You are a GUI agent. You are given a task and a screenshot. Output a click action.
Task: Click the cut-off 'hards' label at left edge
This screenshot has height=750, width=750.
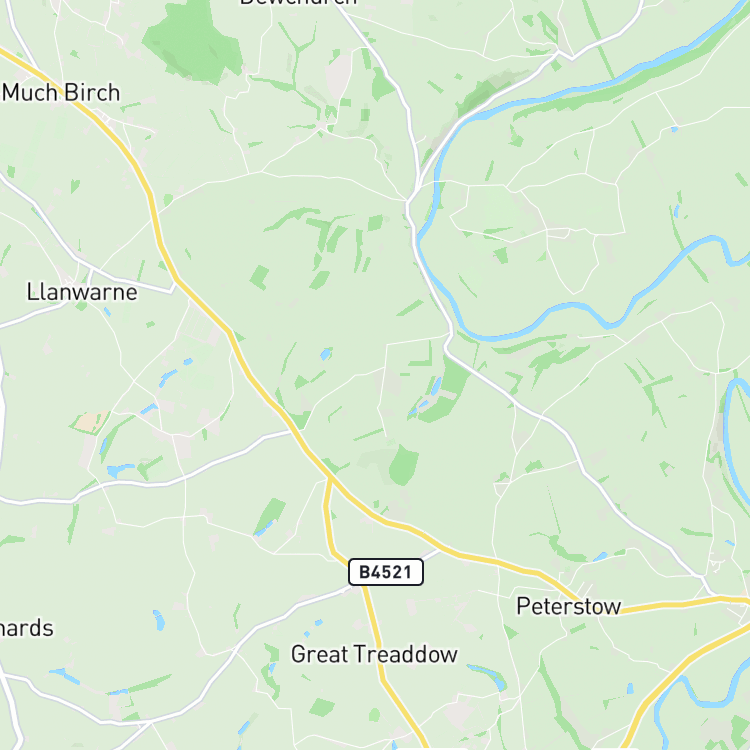pos(26,628)
